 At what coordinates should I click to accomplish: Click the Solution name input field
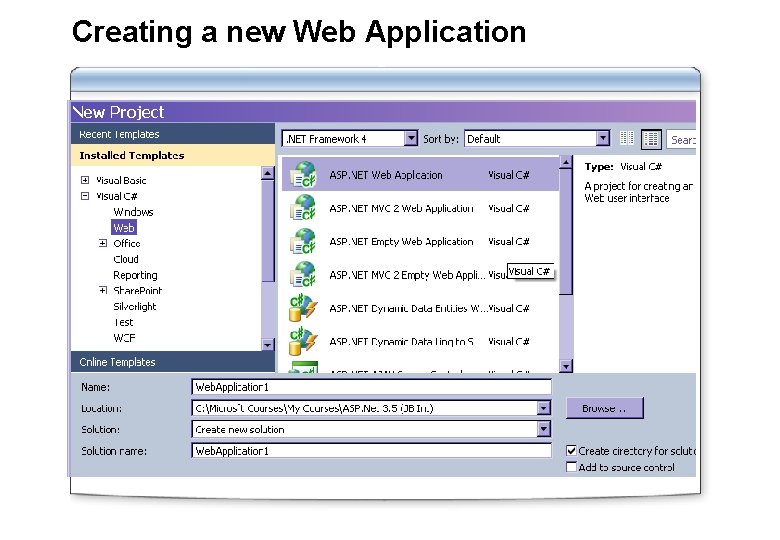point(371,450)
